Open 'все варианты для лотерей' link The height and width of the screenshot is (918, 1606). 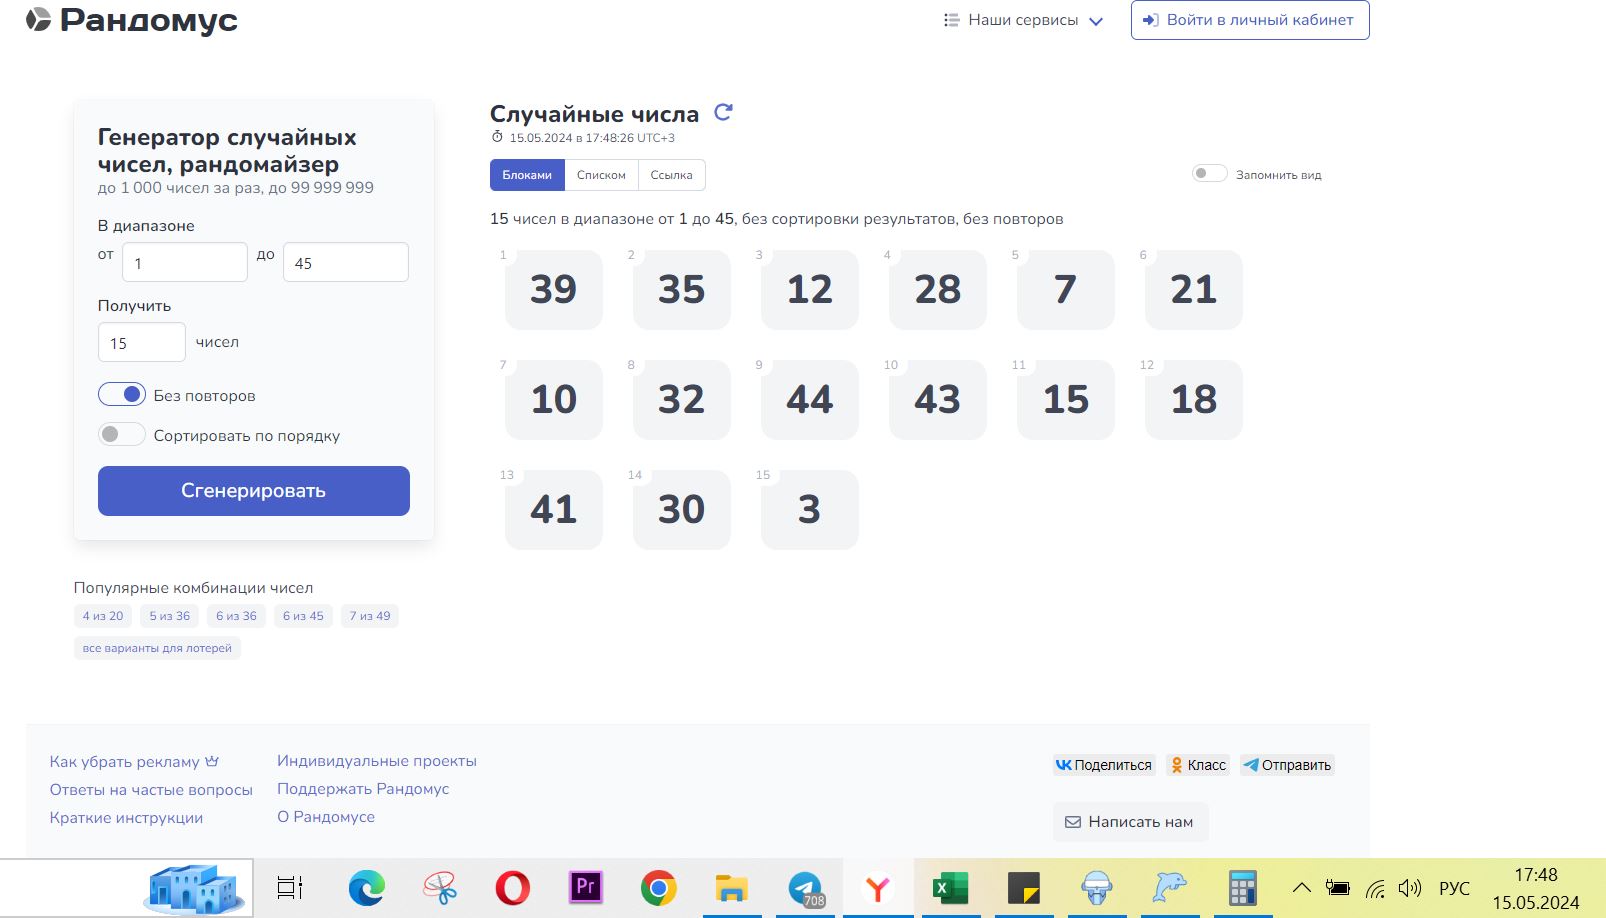pyautogui.click(x=157, y=648)
